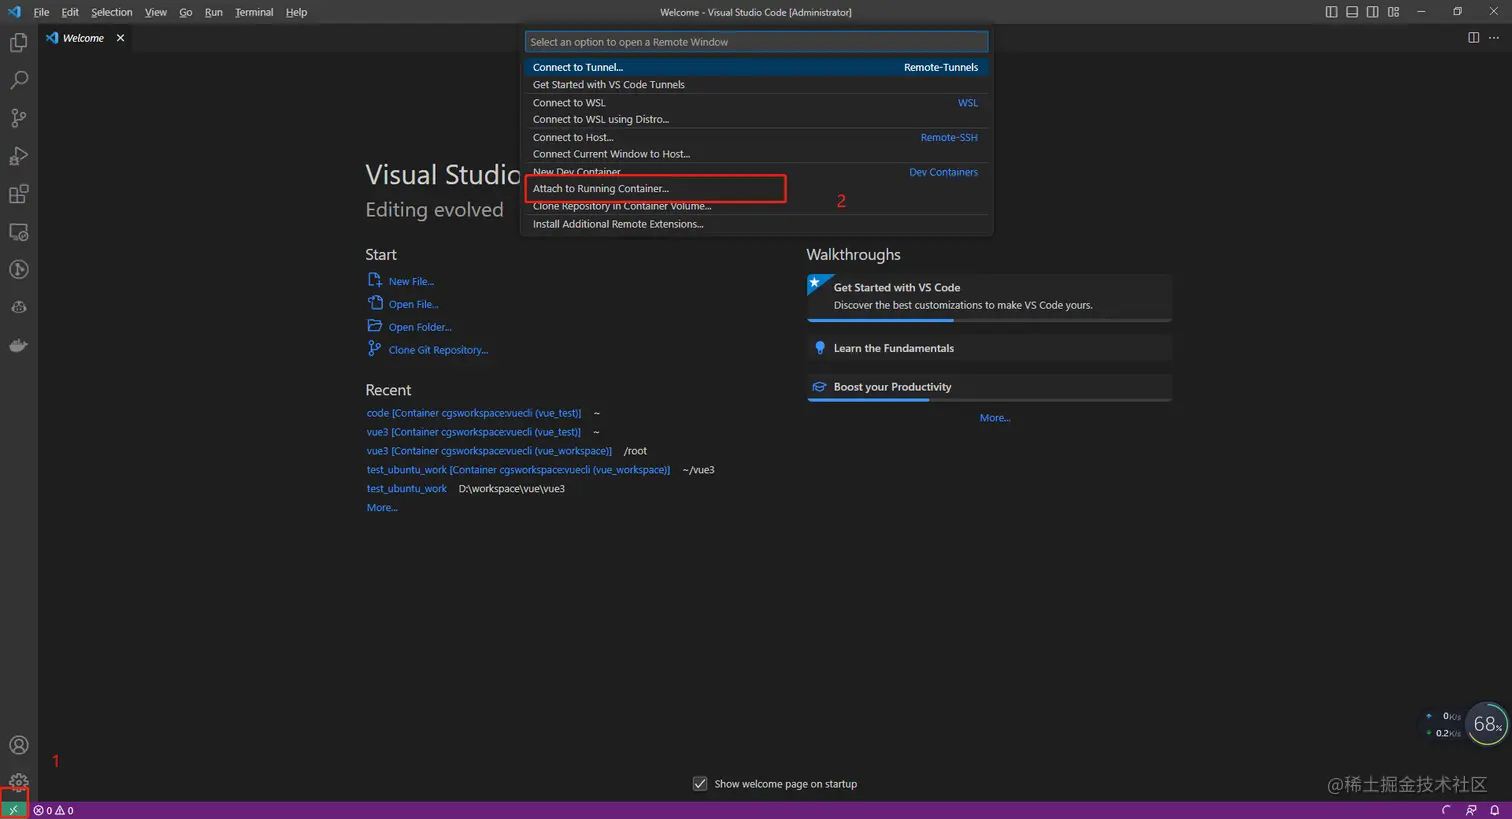Choose Clone Repository in Container Volume...

point(756,206)
